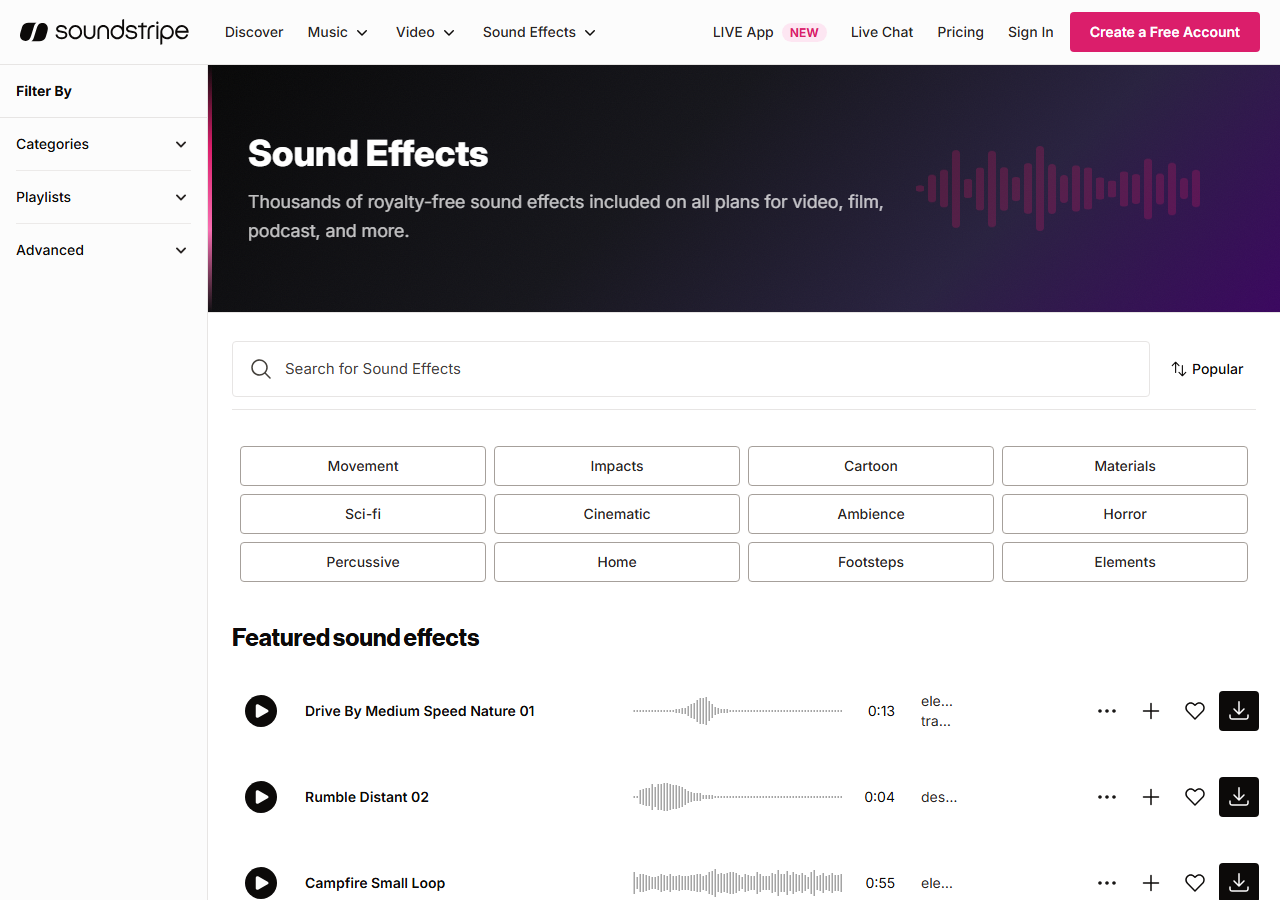Open the Video menu
Viewport: 1280px width, 900px height.
pyautogui.click(x=426, y=32)
